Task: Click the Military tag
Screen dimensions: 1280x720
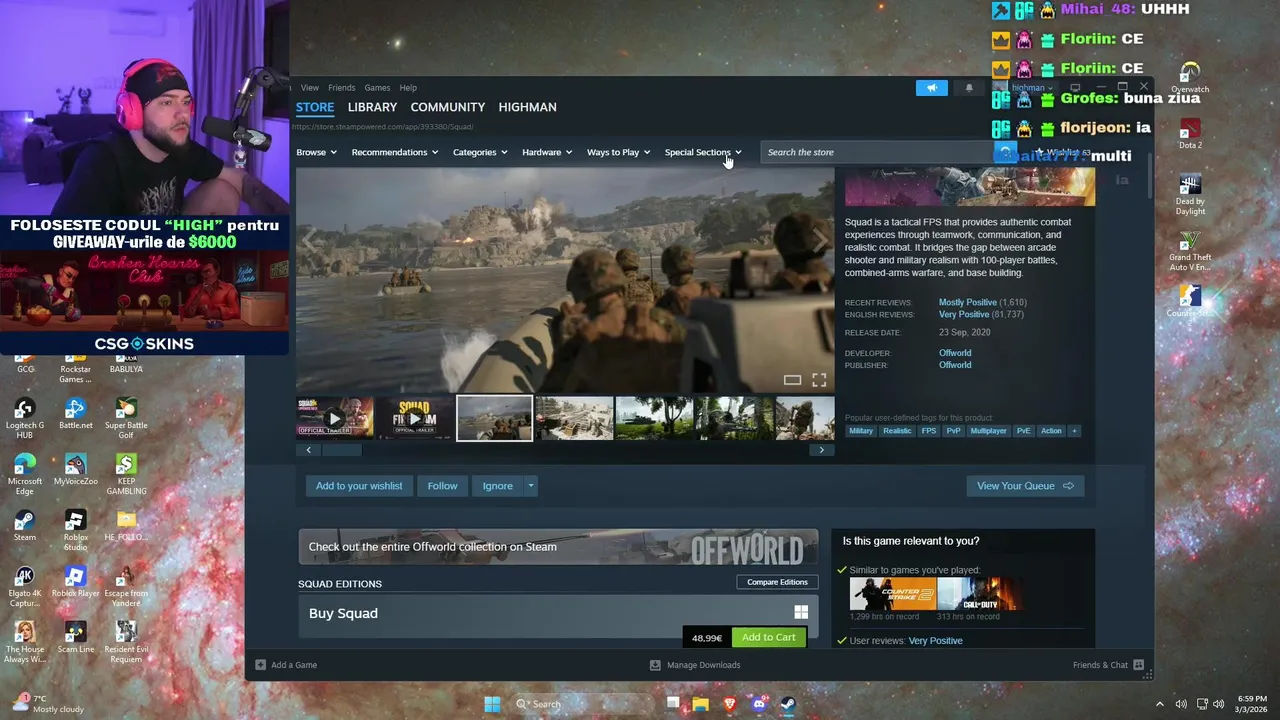Action: (x=861, y=431)
